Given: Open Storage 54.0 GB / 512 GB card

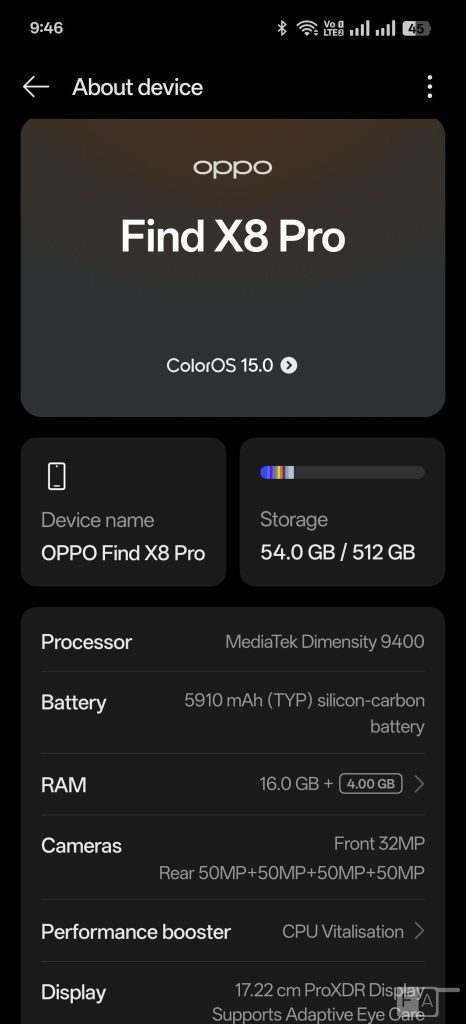Looking at the screenshot, I should click(342, 511).
